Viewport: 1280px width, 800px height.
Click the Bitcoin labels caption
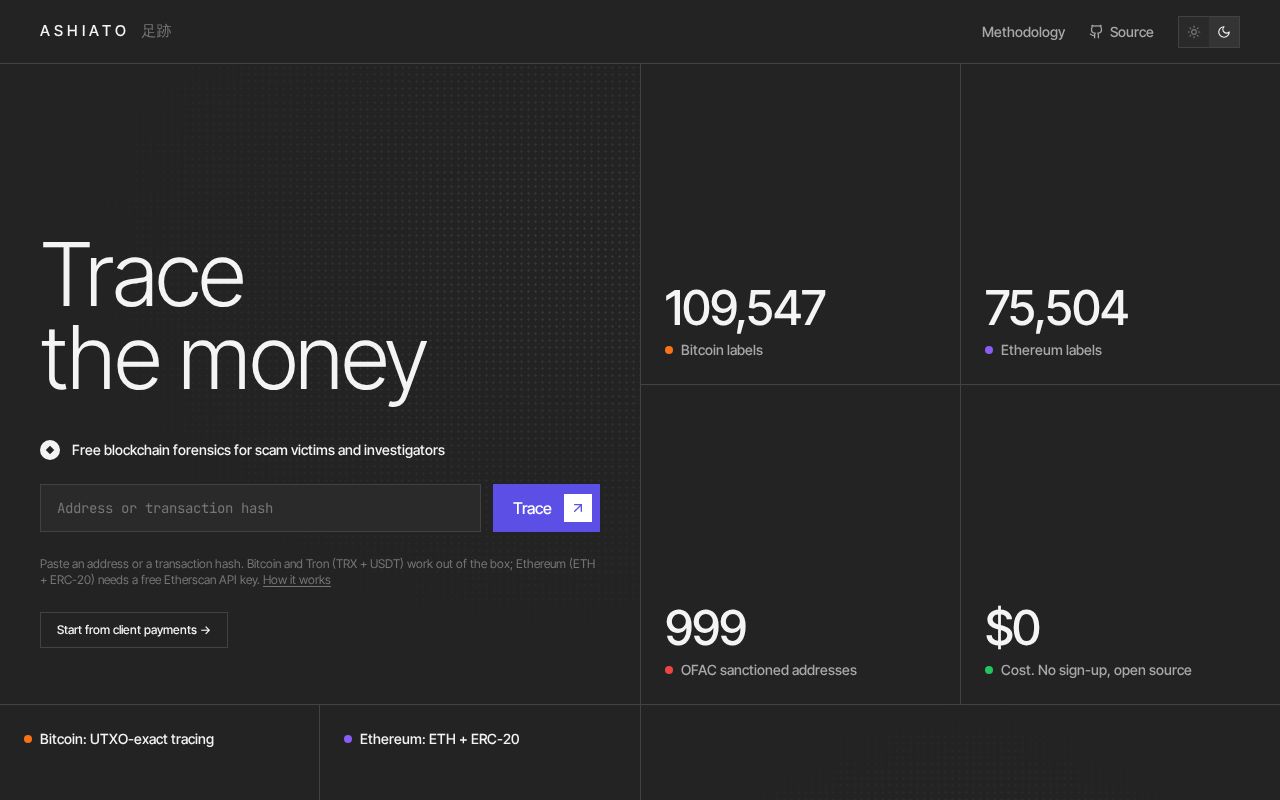pos(722,350)
